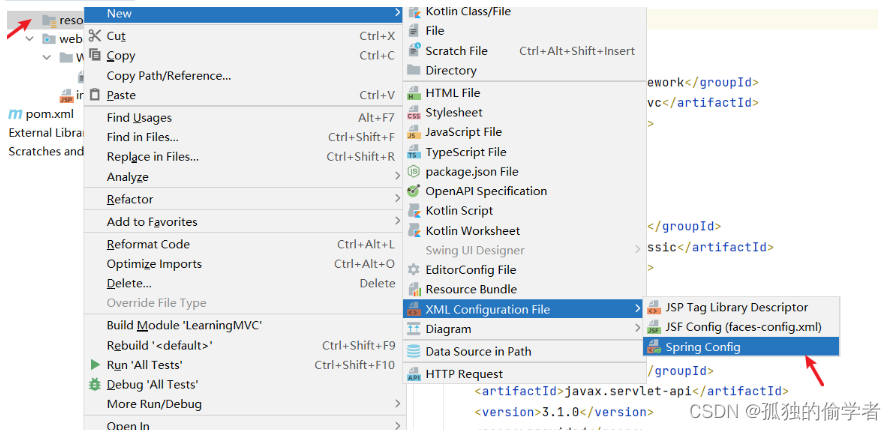Click the Debug bug icon

95,384
